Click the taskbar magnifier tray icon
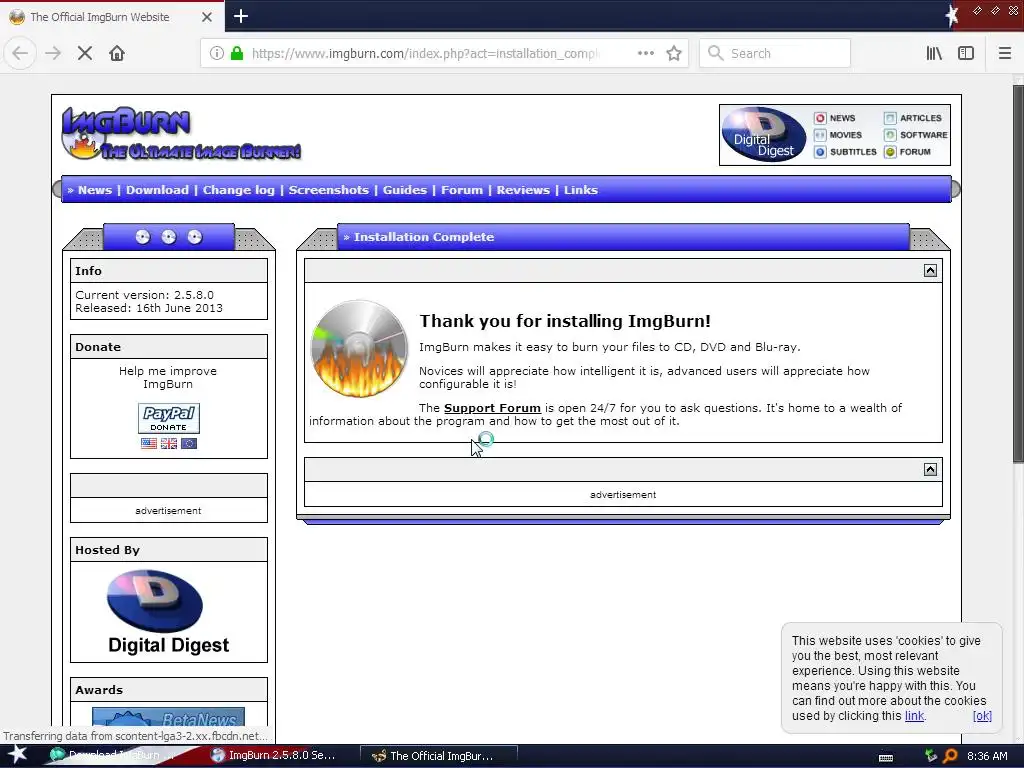Image resolution: width=1024 pixels, height=768 pixels. 950,756
